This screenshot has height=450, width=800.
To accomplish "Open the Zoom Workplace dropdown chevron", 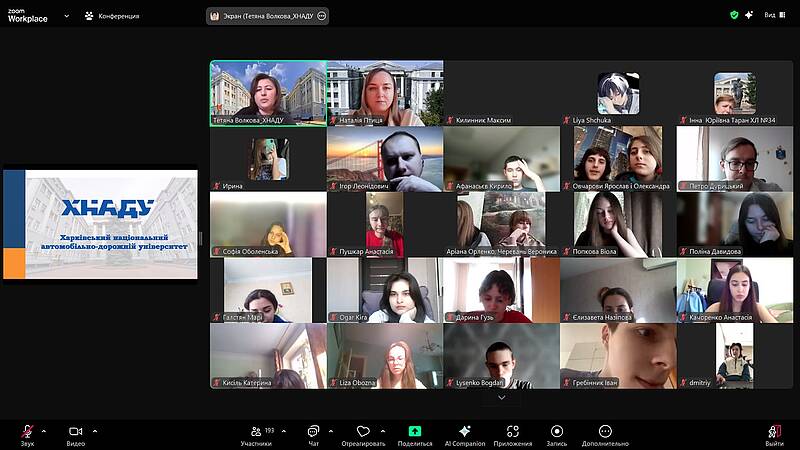I will pyautogui.click(x=66, y=15).
